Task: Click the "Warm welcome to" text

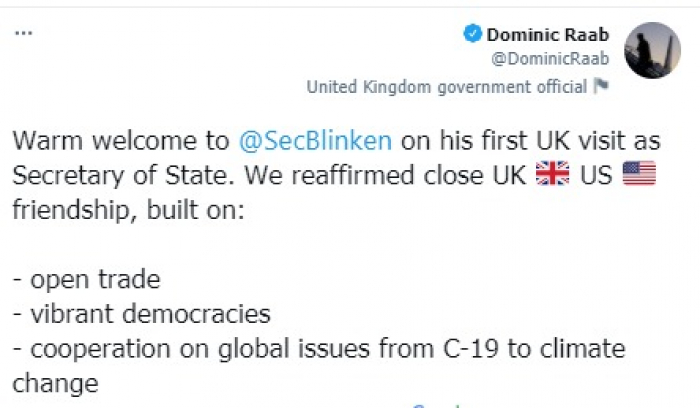Action: (115, 141)
